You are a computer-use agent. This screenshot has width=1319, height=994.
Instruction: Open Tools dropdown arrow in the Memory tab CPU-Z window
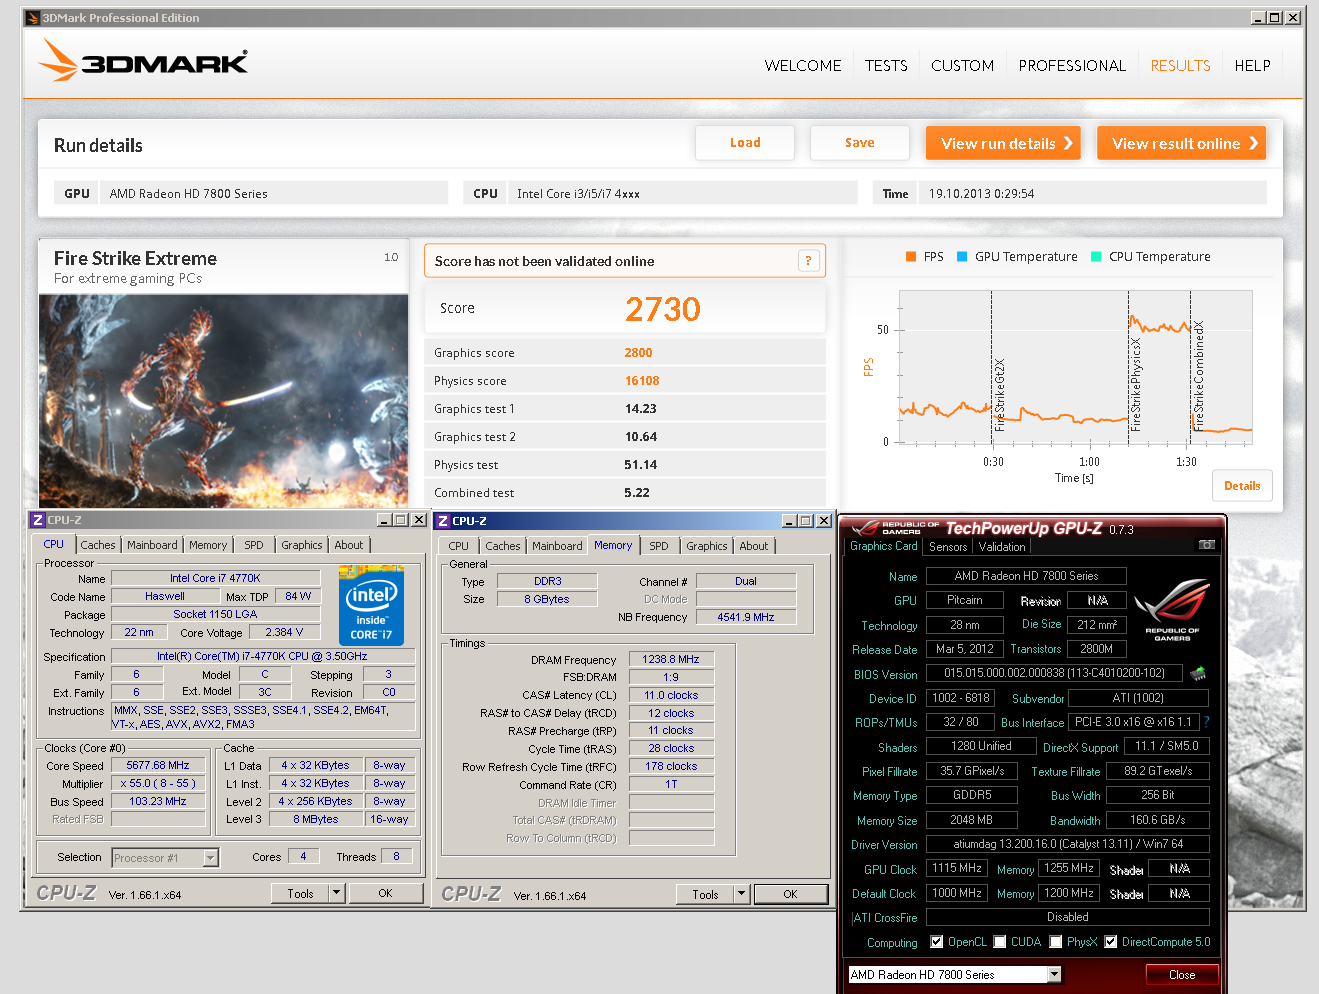(742, 894)
